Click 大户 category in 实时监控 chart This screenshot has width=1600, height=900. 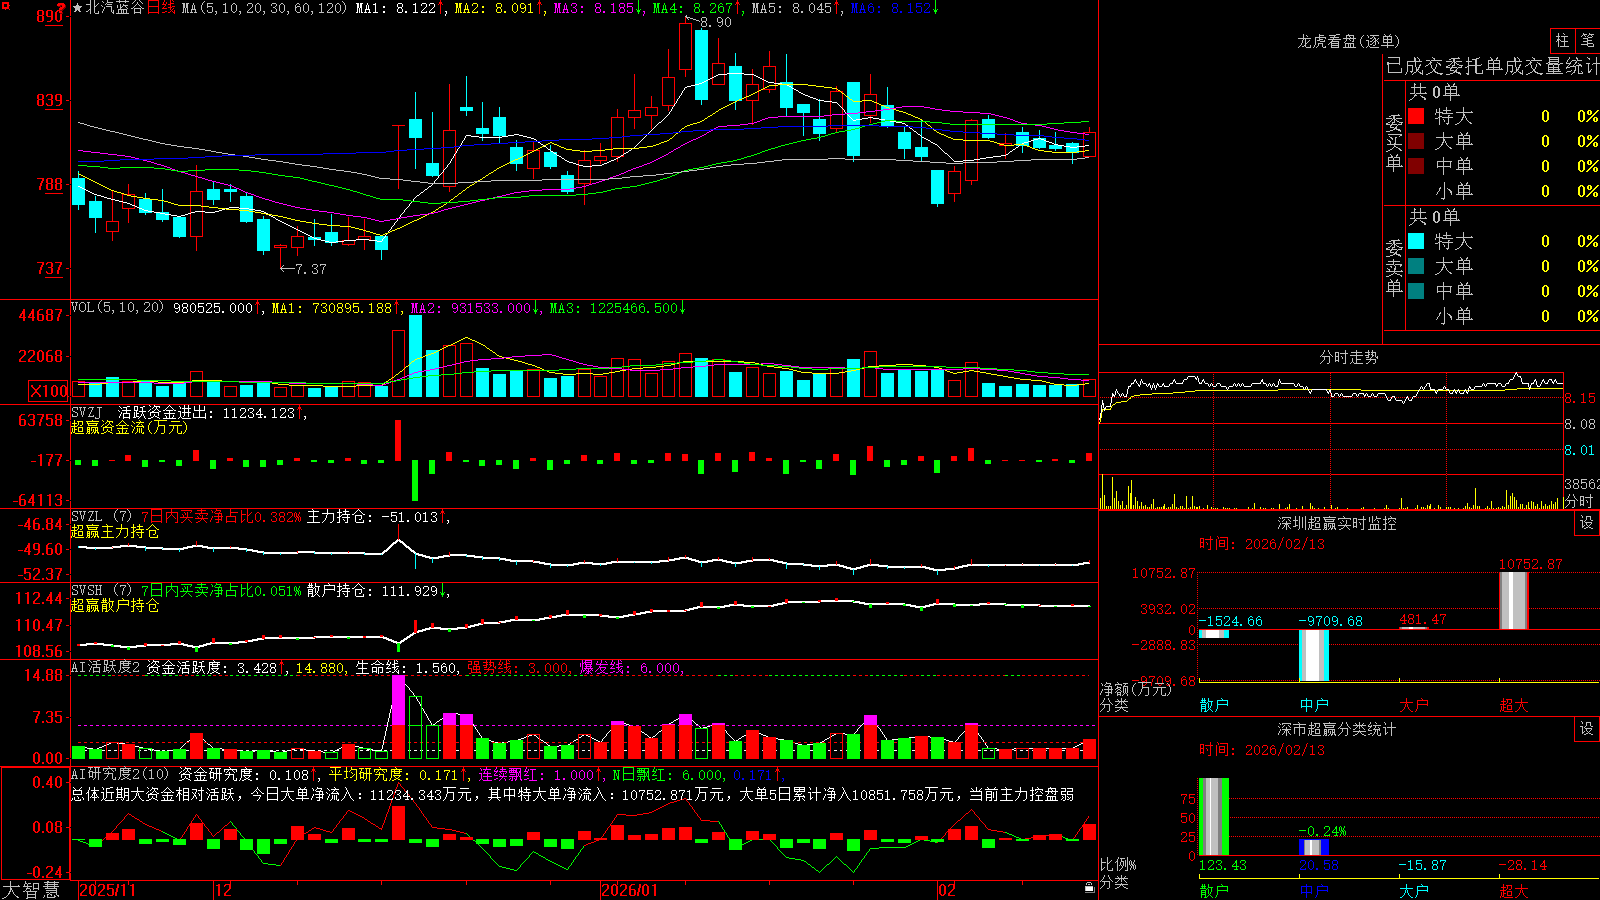(1414, 705)
